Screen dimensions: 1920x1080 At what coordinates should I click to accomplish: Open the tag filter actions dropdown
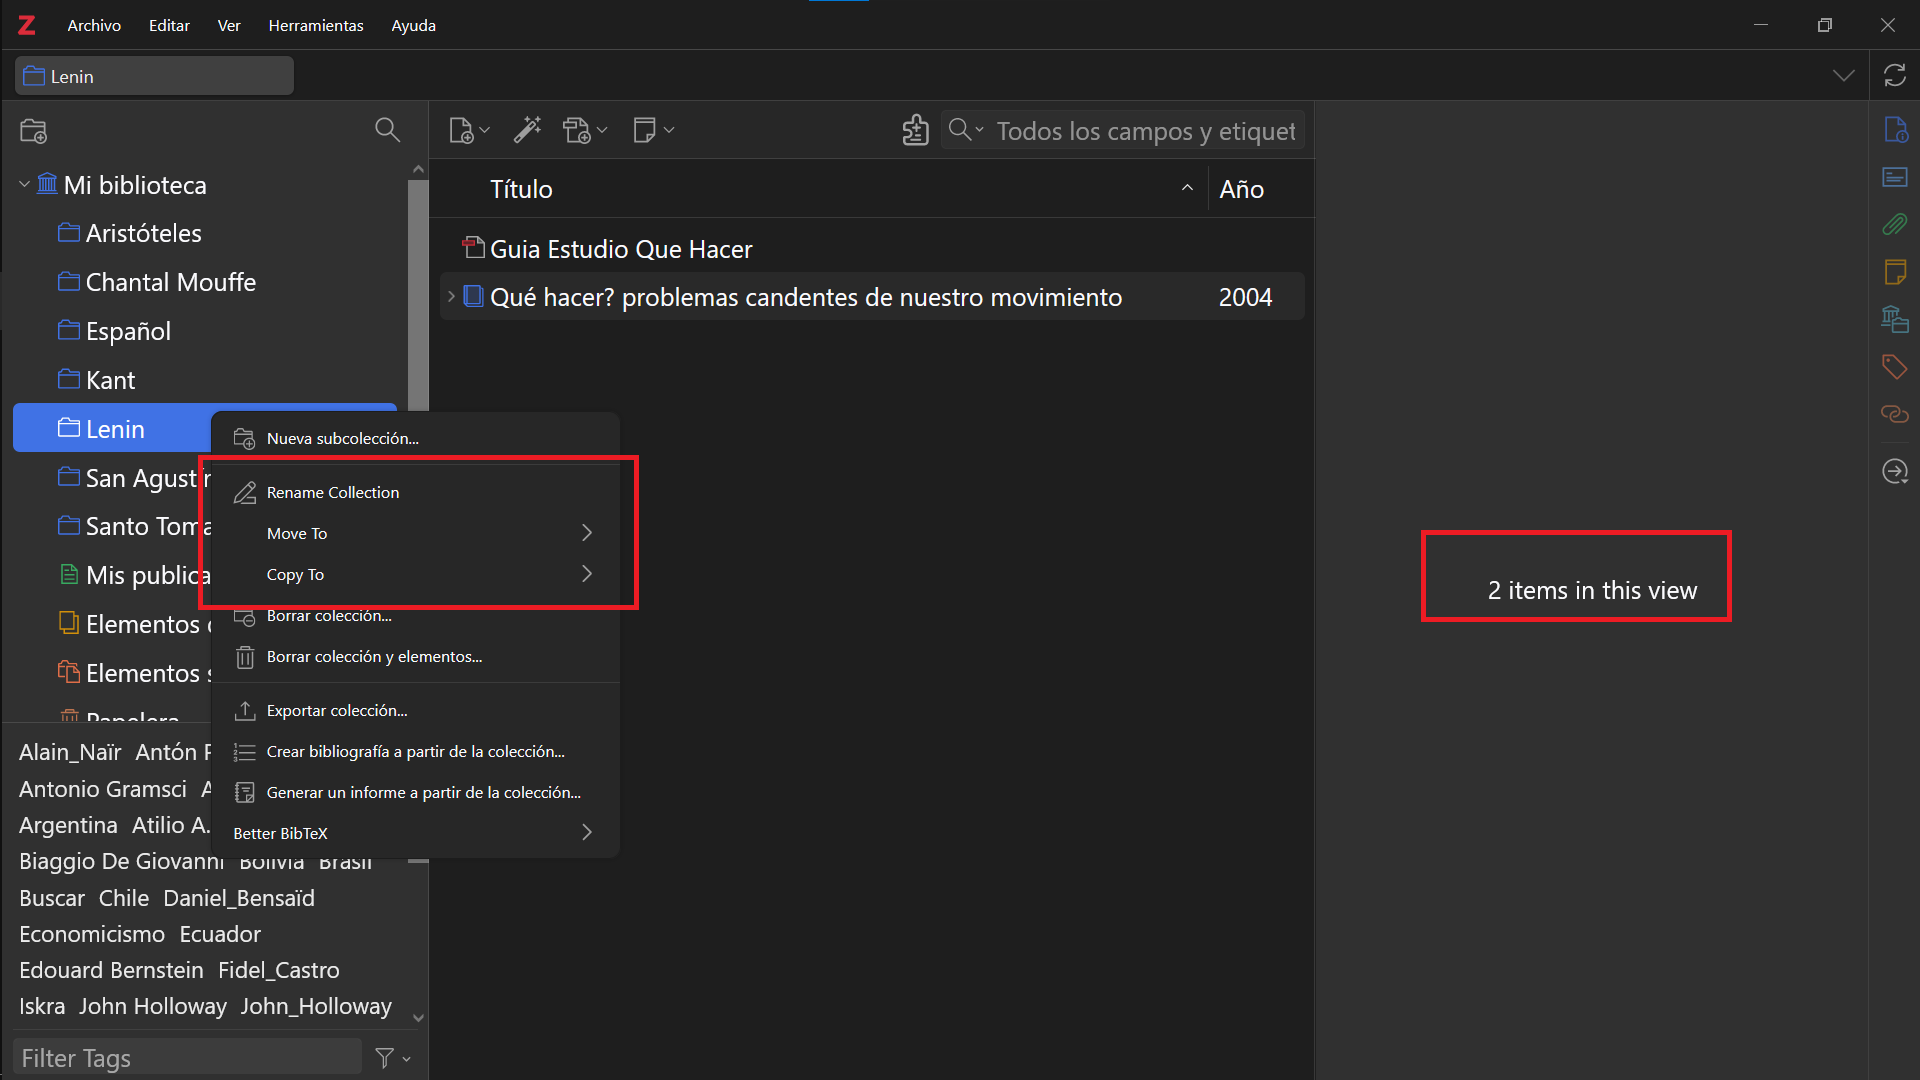tap(392, 1058)
